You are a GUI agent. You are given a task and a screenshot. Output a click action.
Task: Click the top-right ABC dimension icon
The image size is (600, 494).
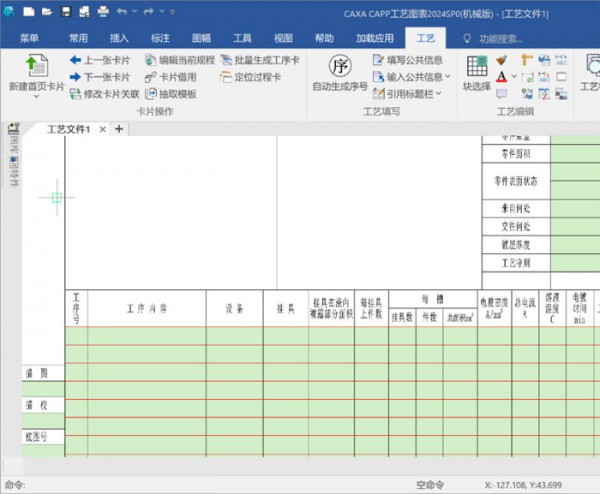coord(561,60)
